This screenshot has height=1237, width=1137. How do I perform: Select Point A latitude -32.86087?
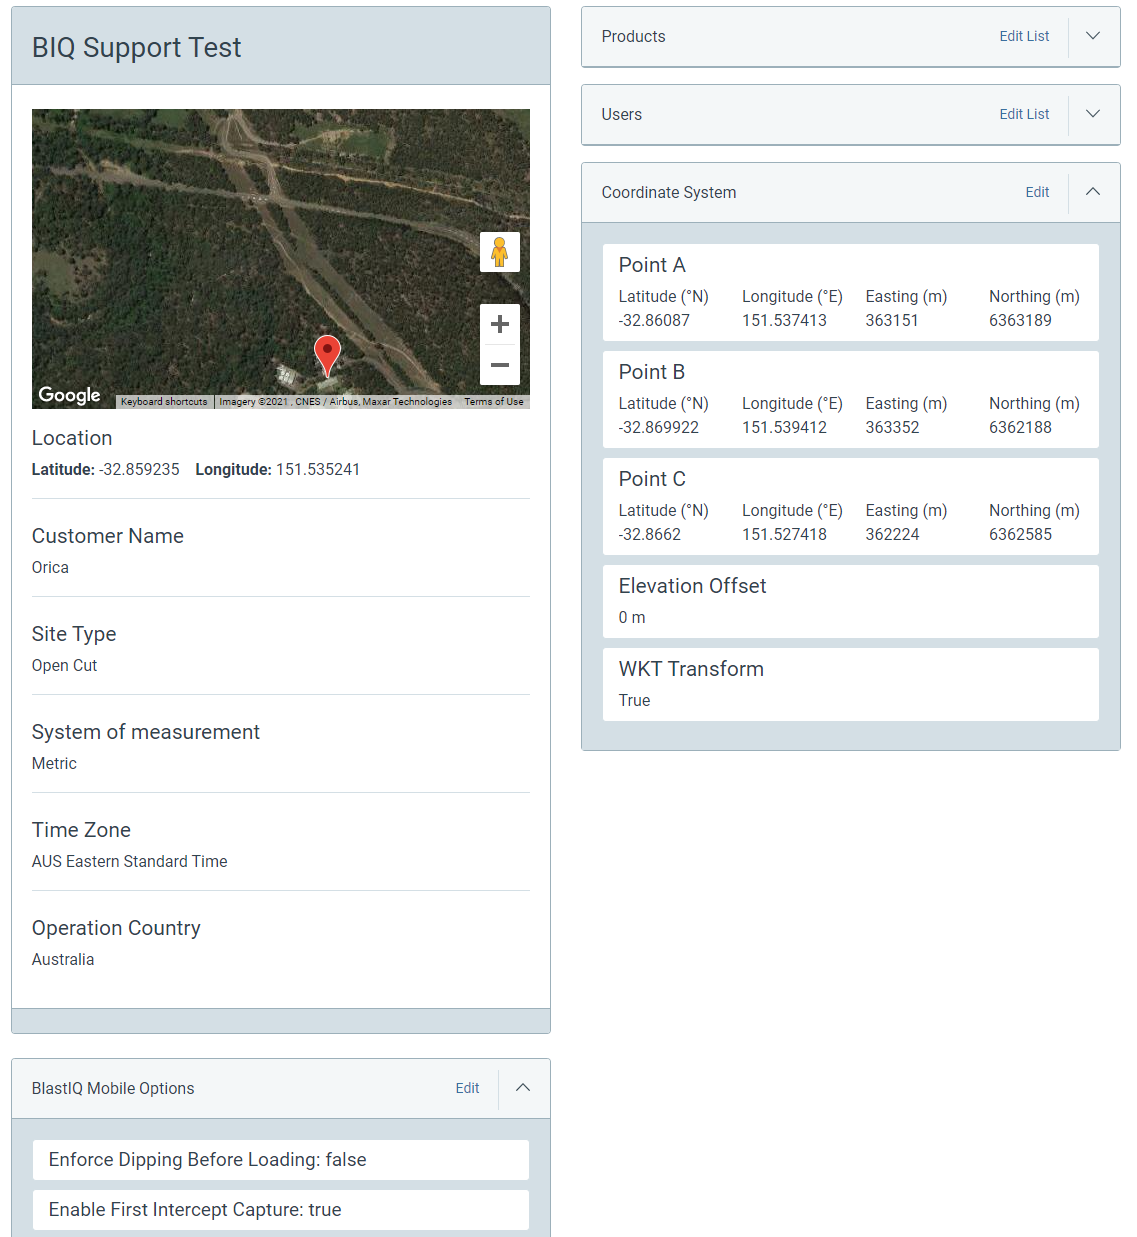pyautogui.click(x=654, y=320)
